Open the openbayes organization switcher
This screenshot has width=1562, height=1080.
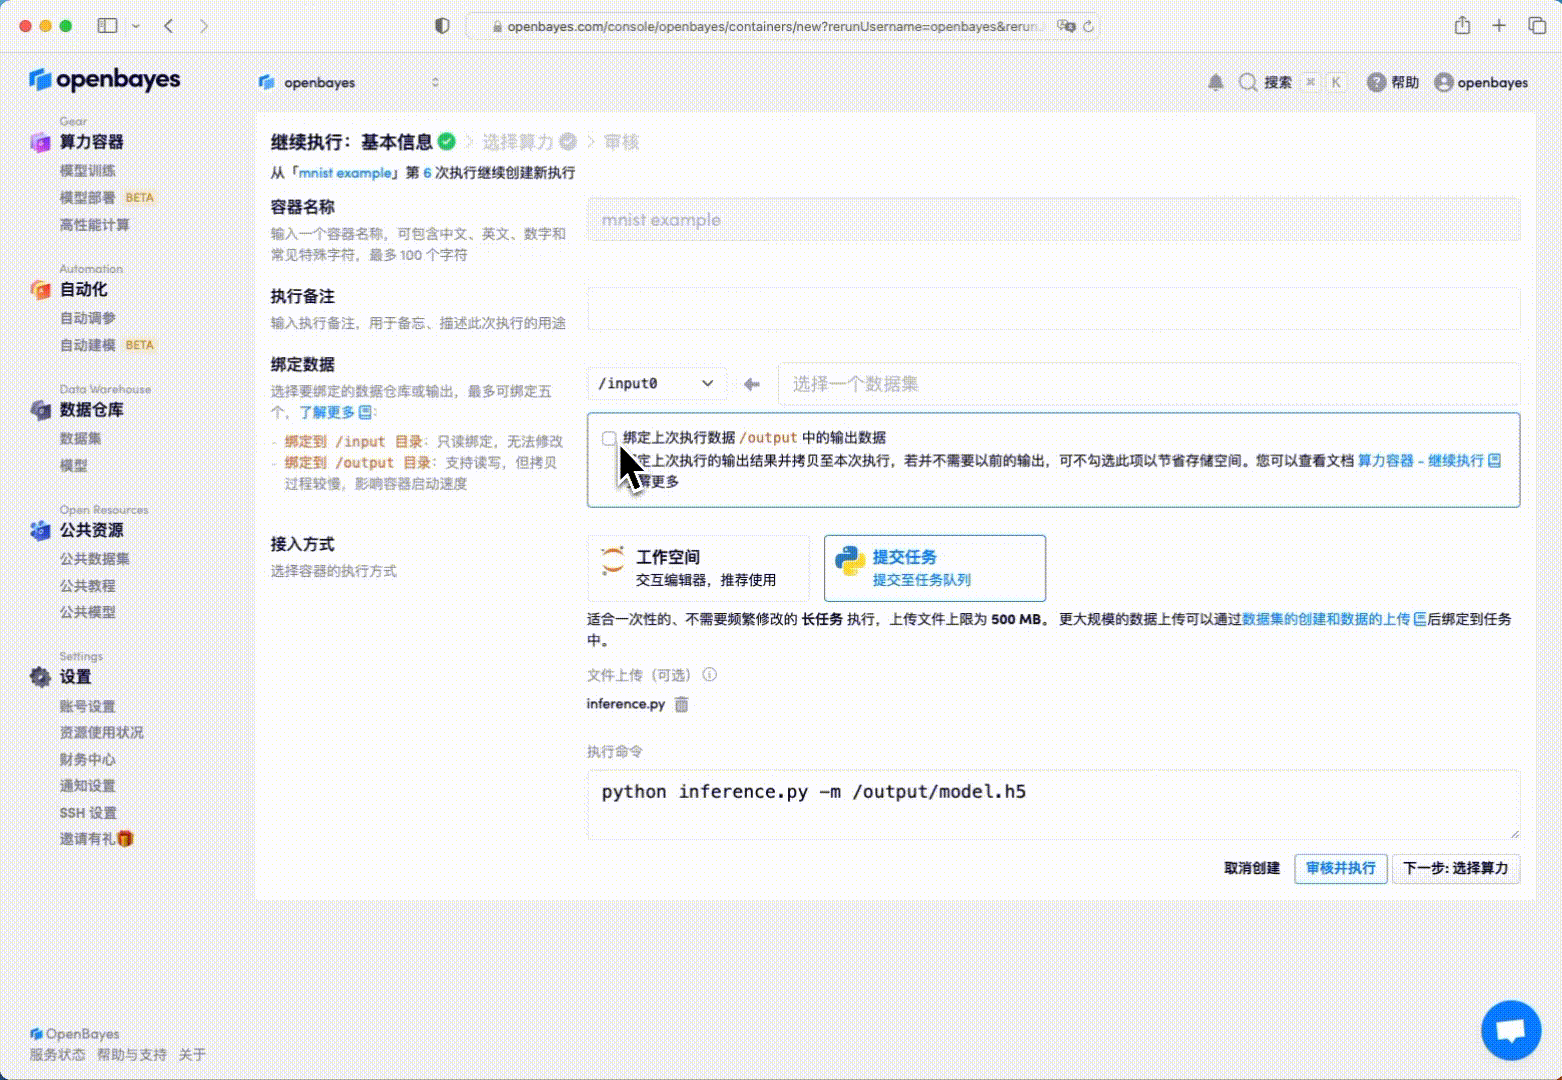(348, 82)
